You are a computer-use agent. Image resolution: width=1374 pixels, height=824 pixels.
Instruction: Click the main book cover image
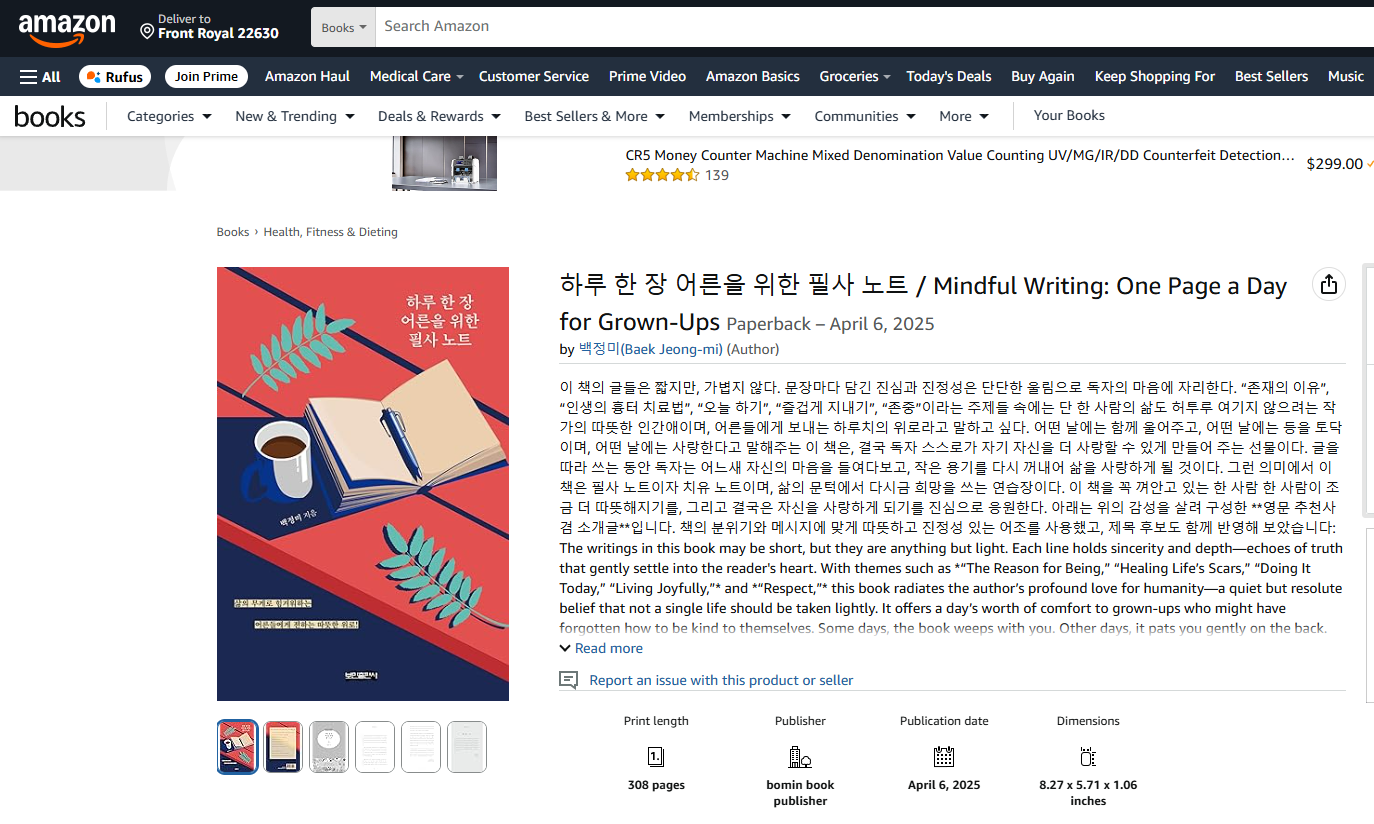(x=363, y=484)
